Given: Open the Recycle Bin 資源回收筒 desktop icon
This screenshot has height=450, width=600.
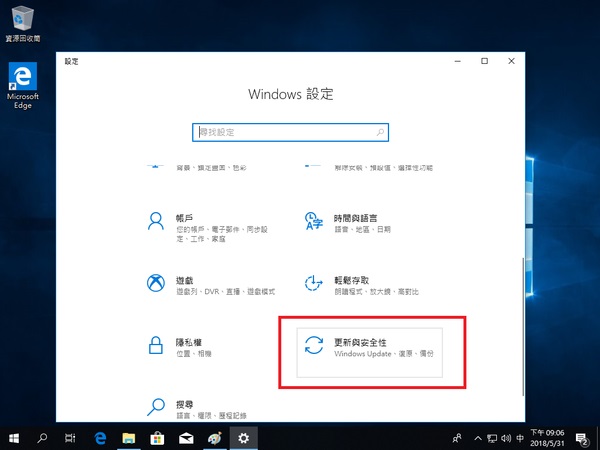Looking at the screenshot, I should [x=23, y=22].
